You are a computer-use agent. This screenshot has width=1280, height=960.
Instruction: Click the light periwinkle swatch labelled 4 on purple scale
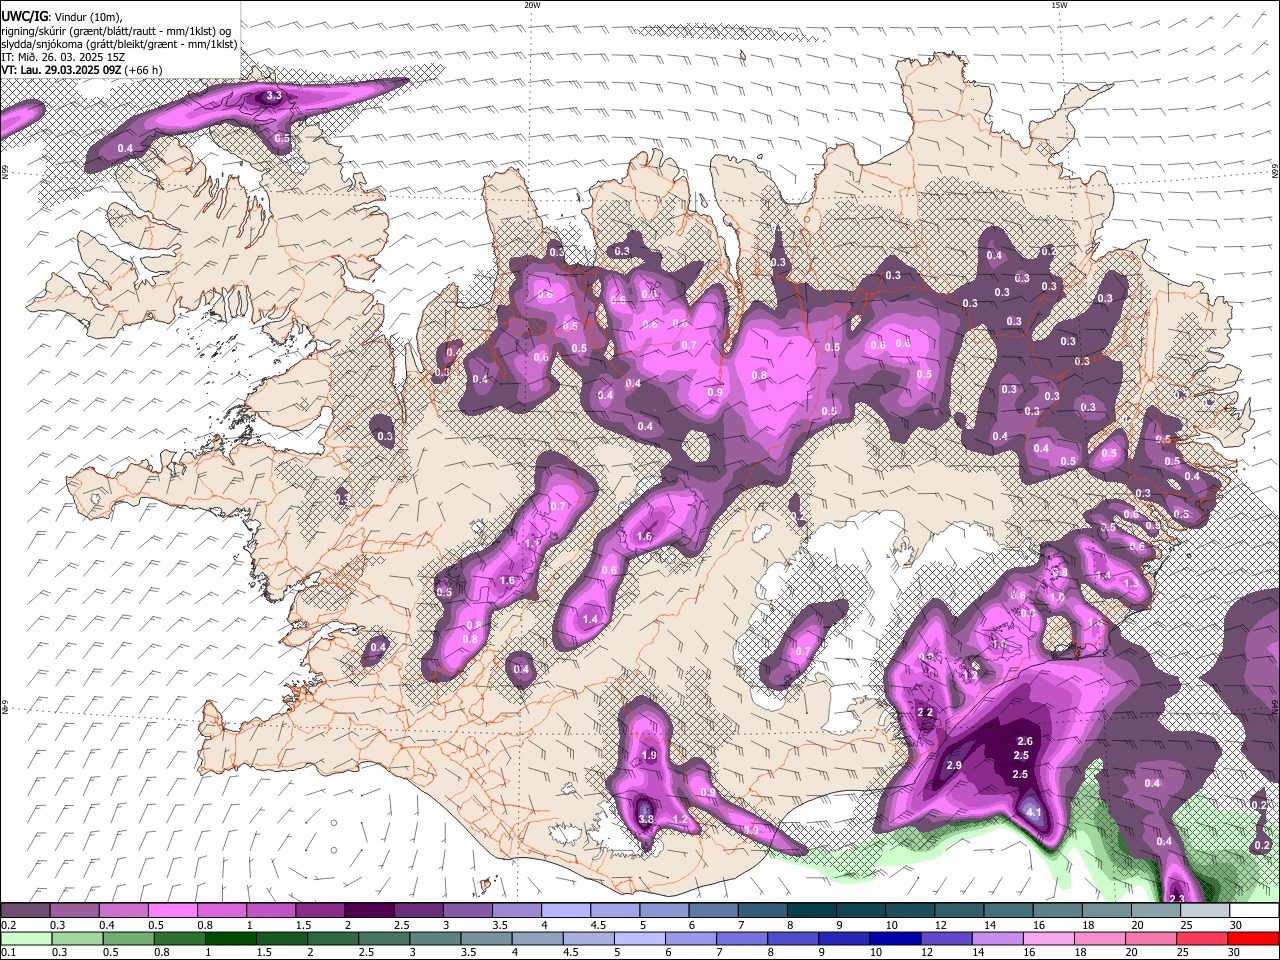click(x=564, y=911)
